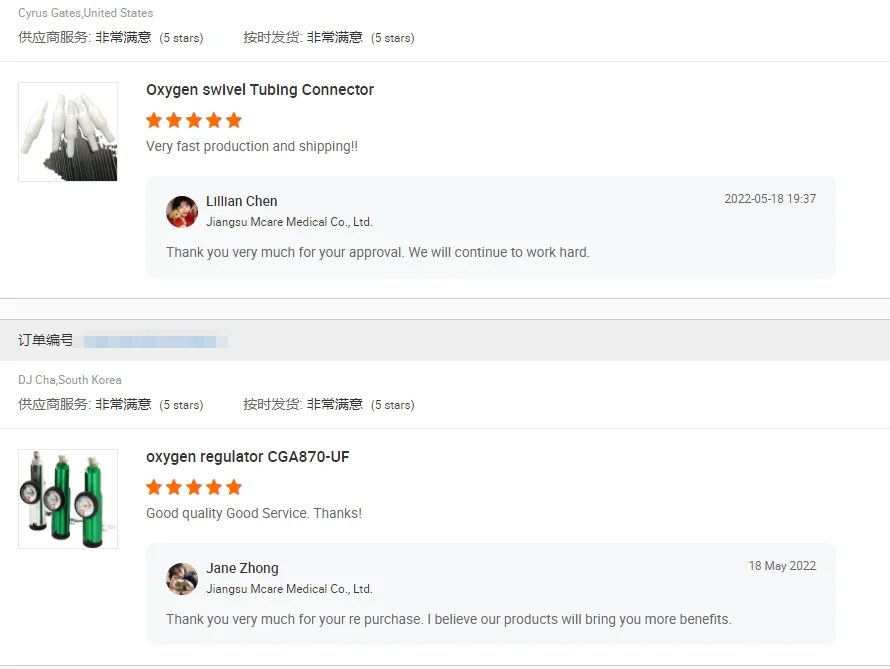The height and width of the screenshot is (669, 890).
Task: Click the 18 May 2022 reply date
Action: pos(782,566)
